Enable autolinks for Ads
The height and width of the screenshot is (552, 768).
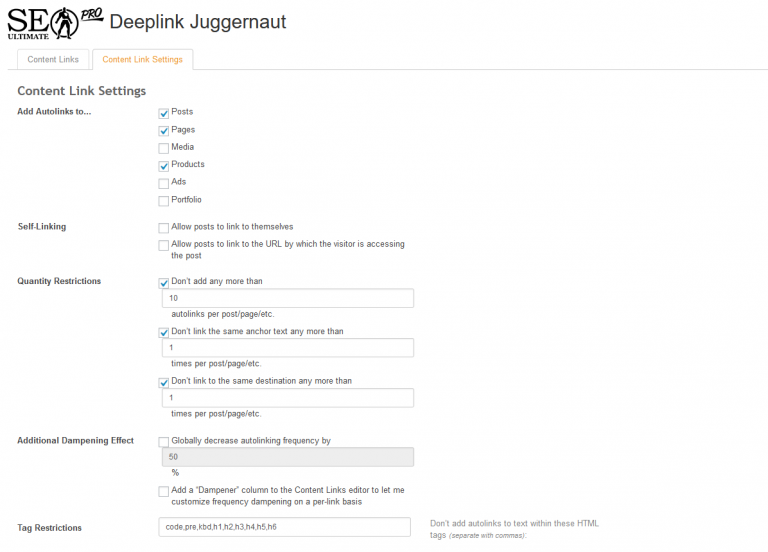pyautogui.click(x=164, y=183)
